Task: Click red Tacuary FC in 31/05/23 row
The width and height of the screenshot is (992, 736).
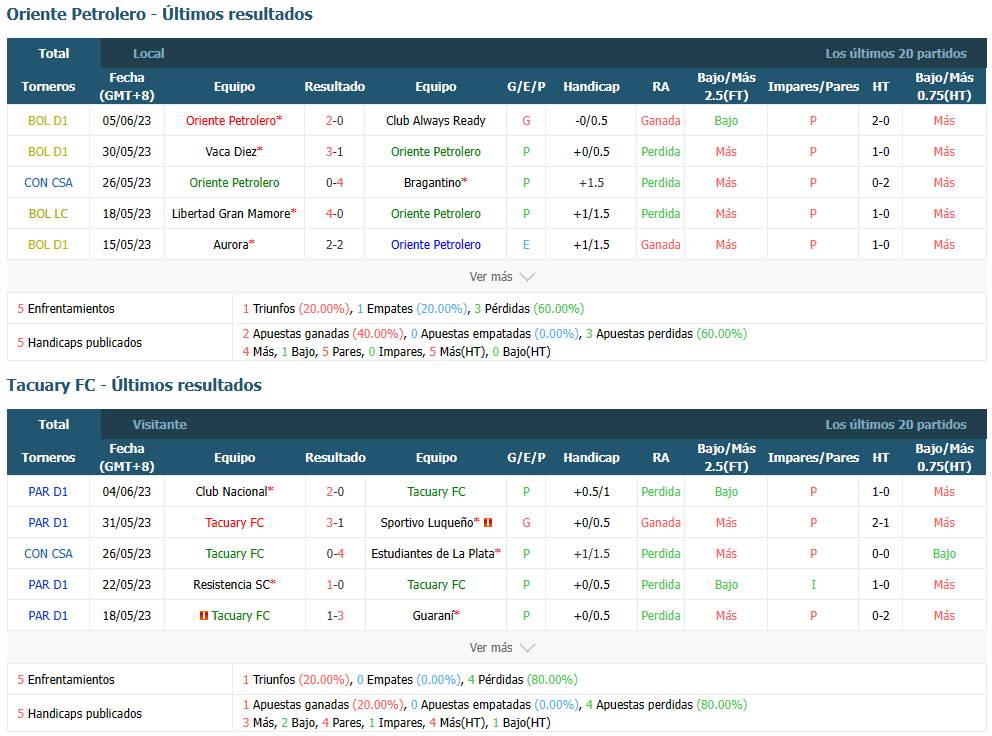Action: (234, 522)
